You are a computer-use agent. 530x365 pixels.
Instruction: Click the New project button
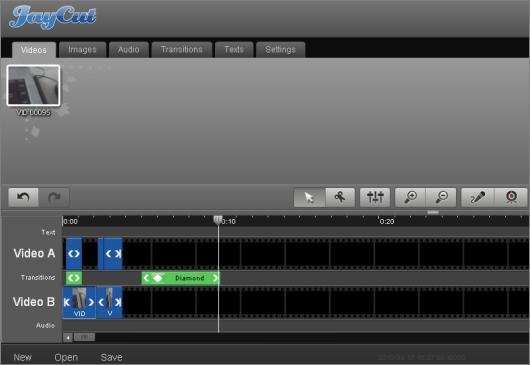pos(22,357)
